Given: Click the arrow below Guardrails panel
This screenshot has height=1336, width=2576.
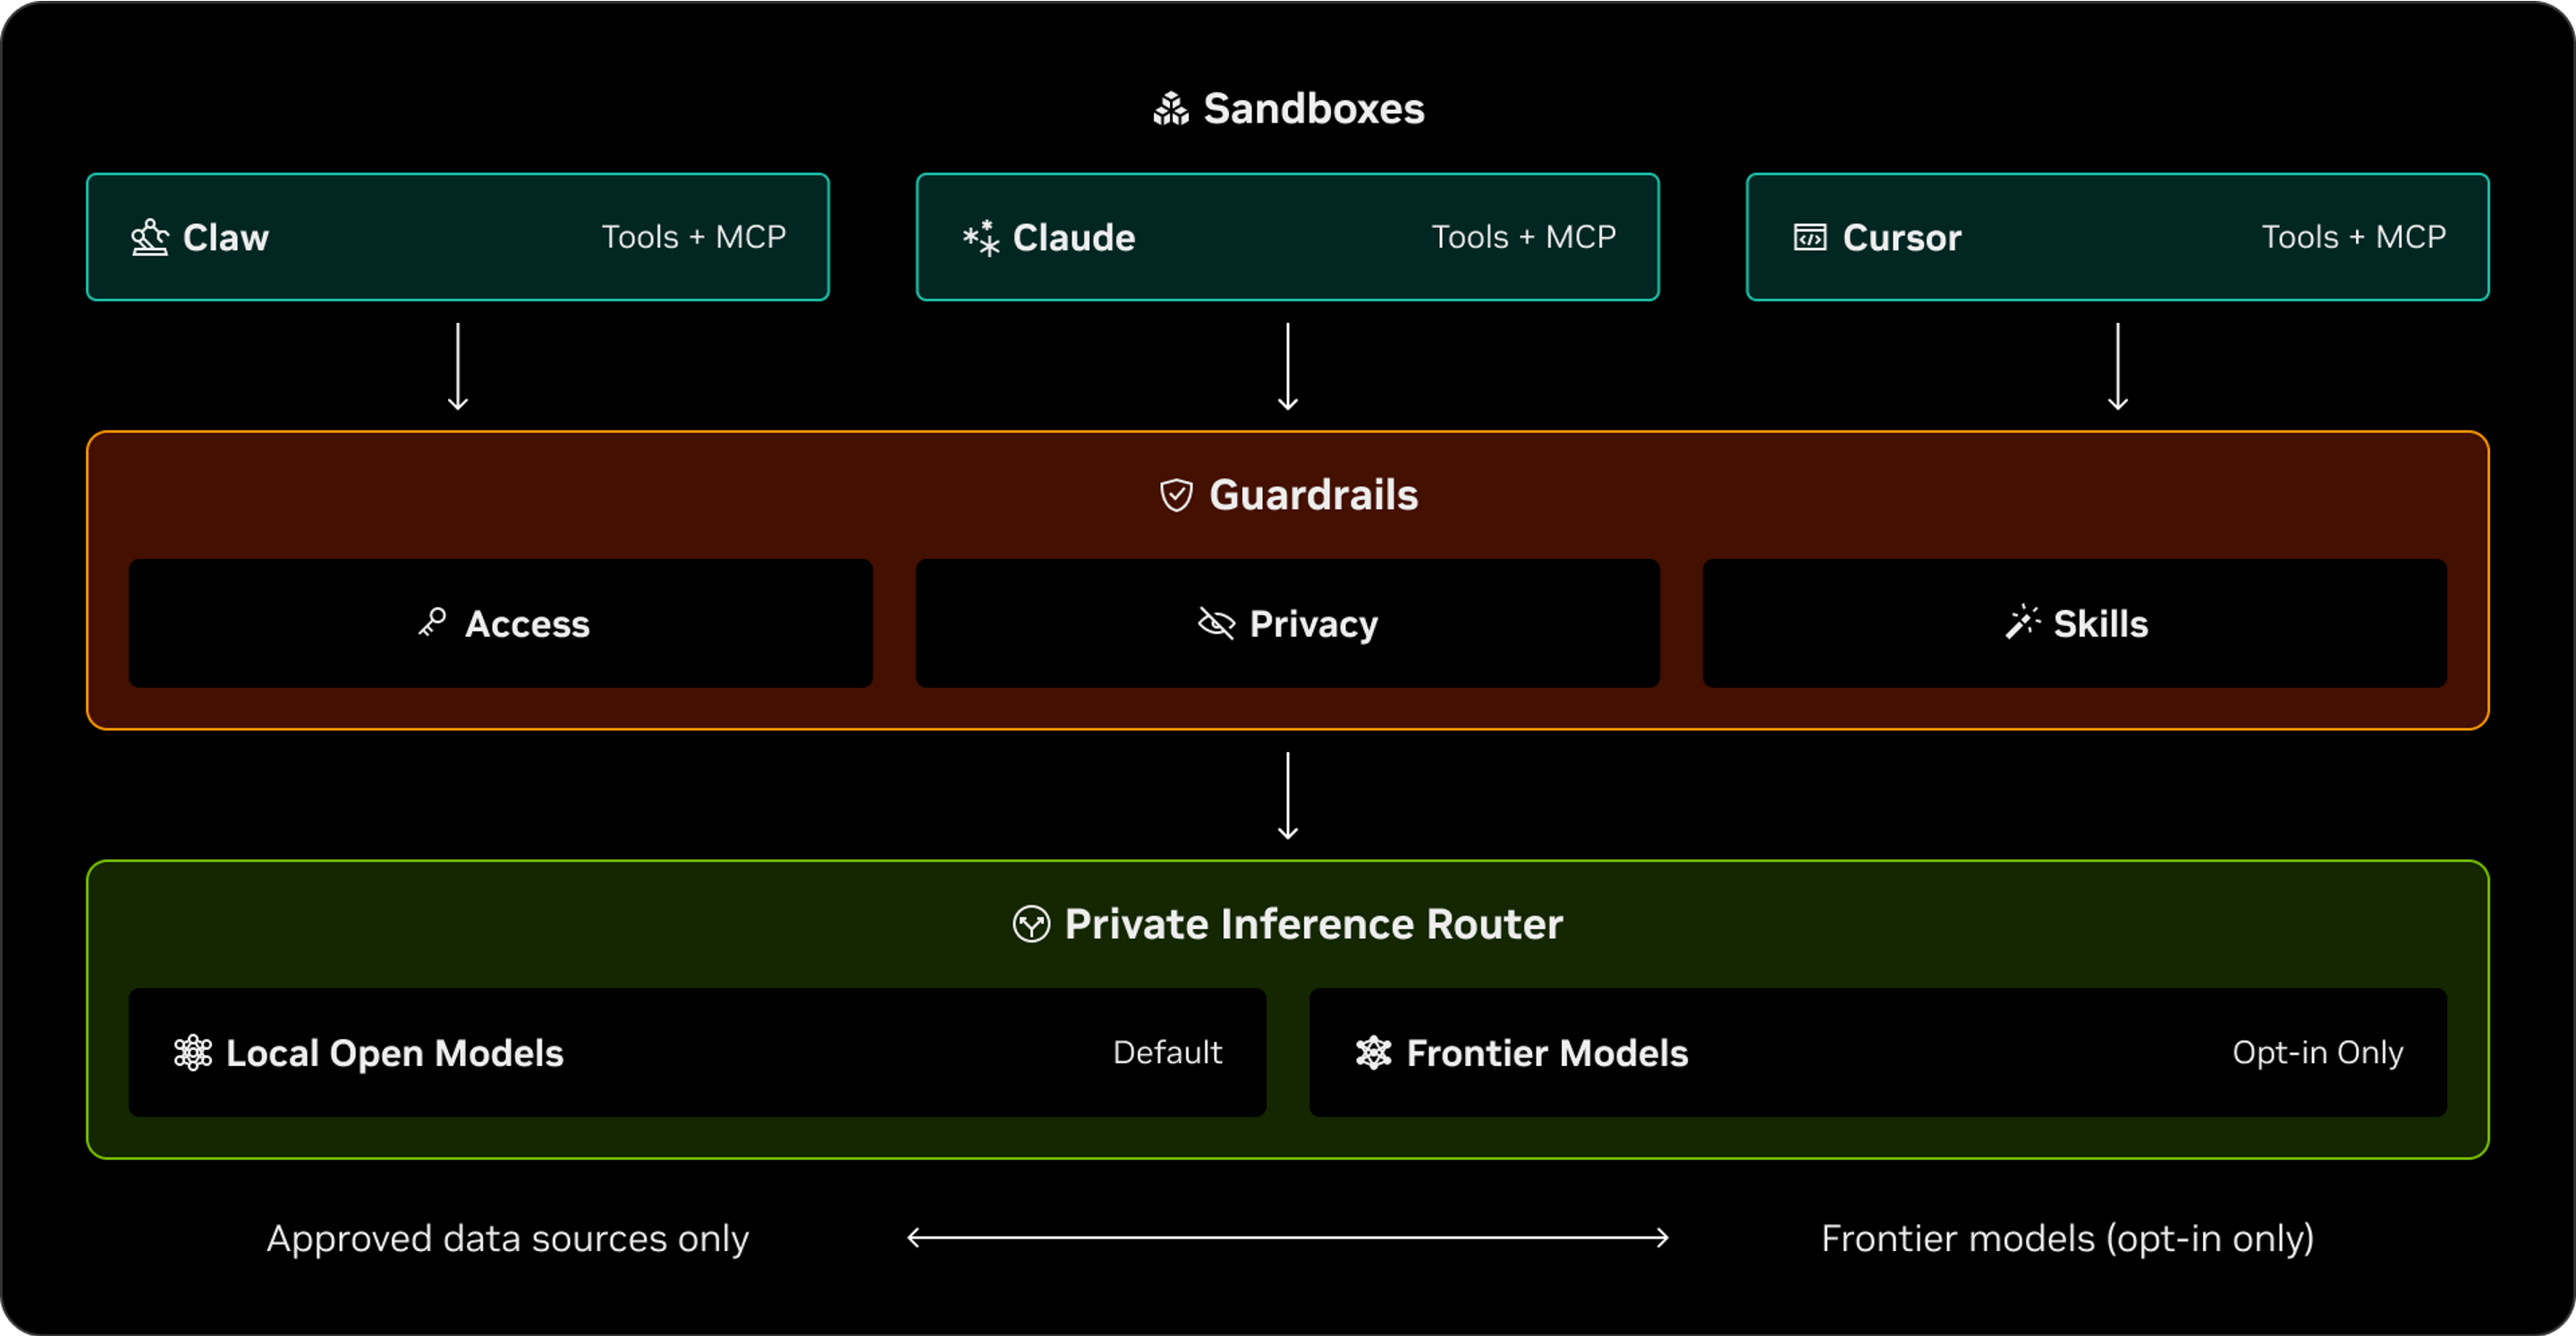Looking at the screenshot, I should 1288,796.
